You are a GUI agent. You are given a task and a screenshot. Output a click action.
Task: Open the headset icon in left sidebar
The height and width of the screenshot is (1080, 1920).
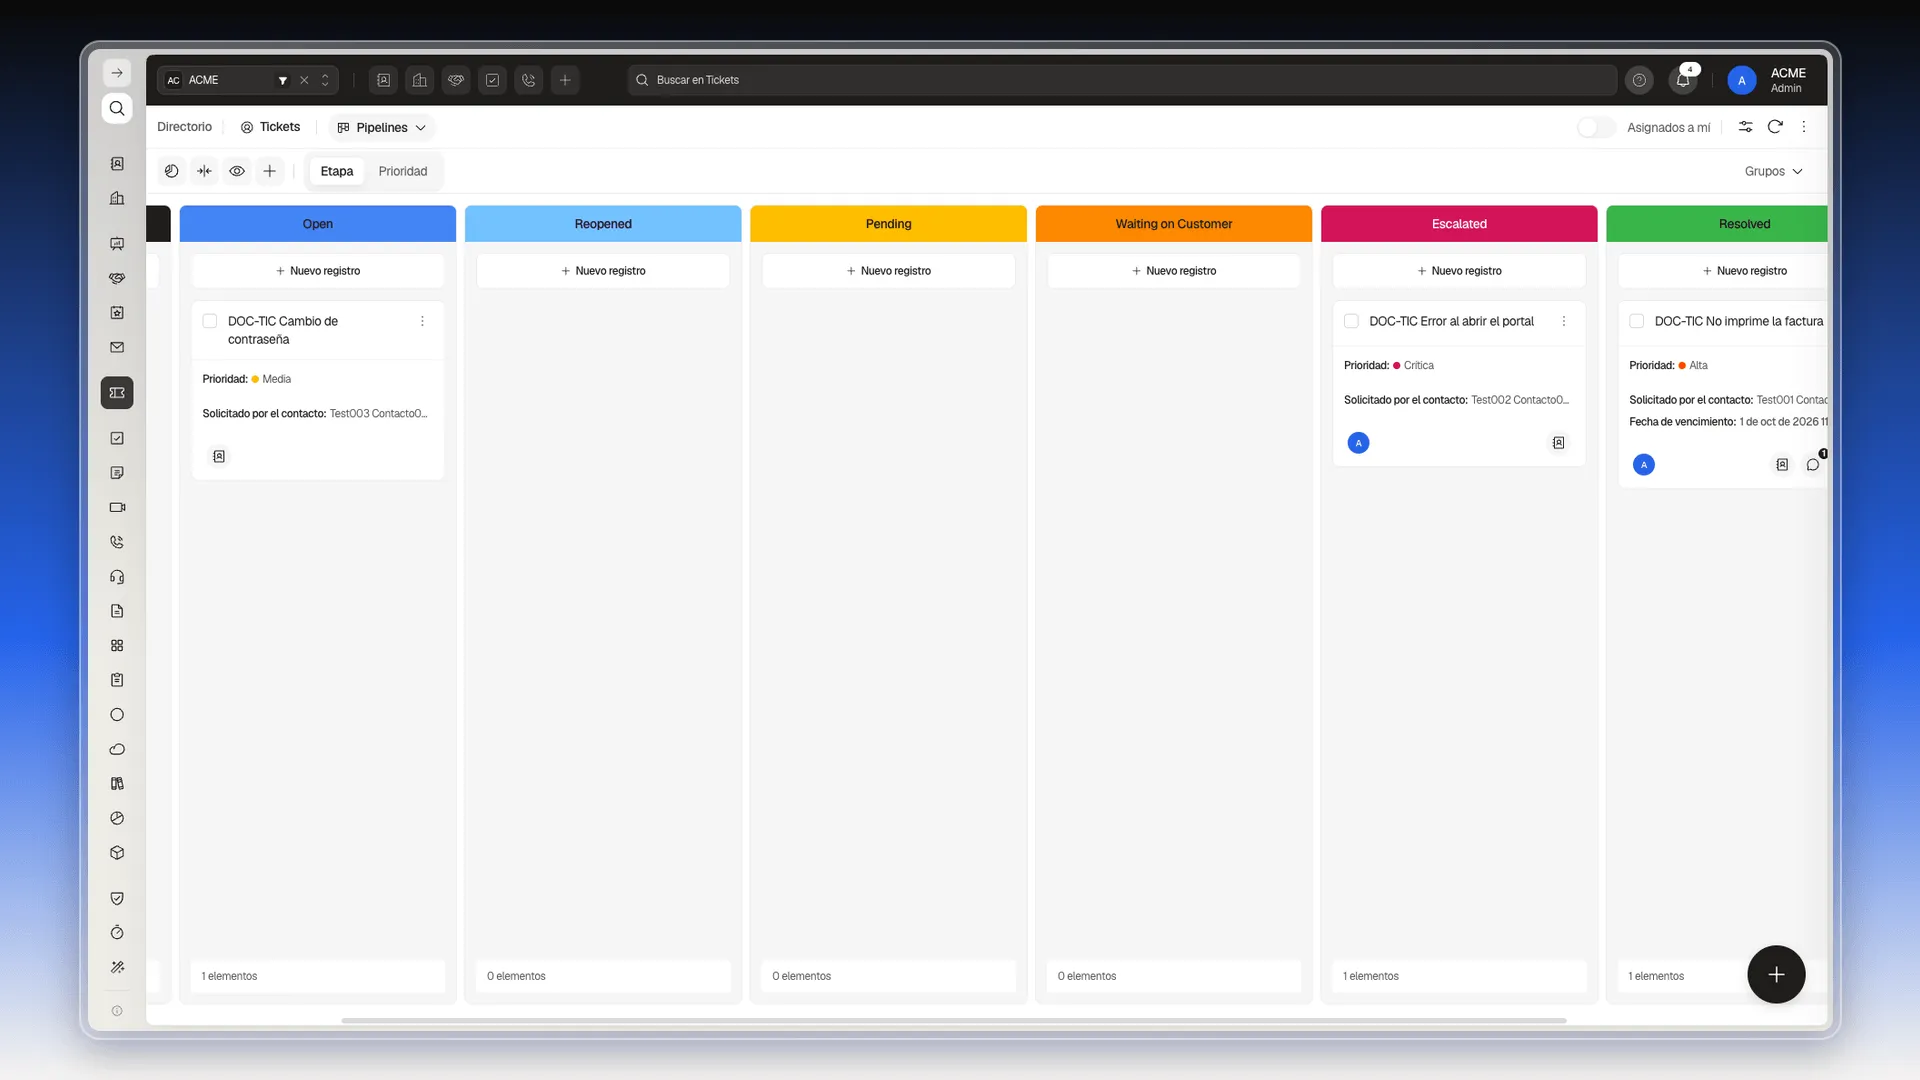click(x=117, y=577)
